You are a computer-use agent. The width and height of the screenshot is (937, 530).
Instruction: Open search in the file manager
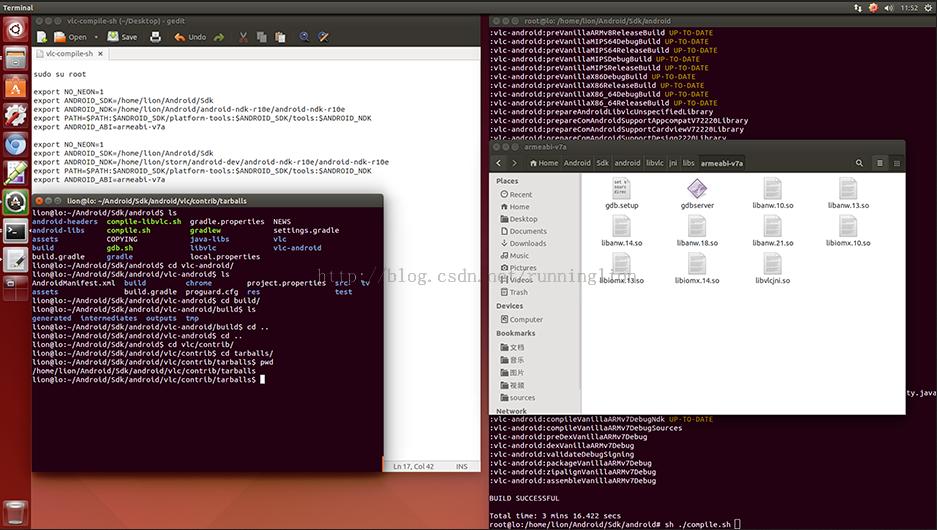click(x=859, y=163)
